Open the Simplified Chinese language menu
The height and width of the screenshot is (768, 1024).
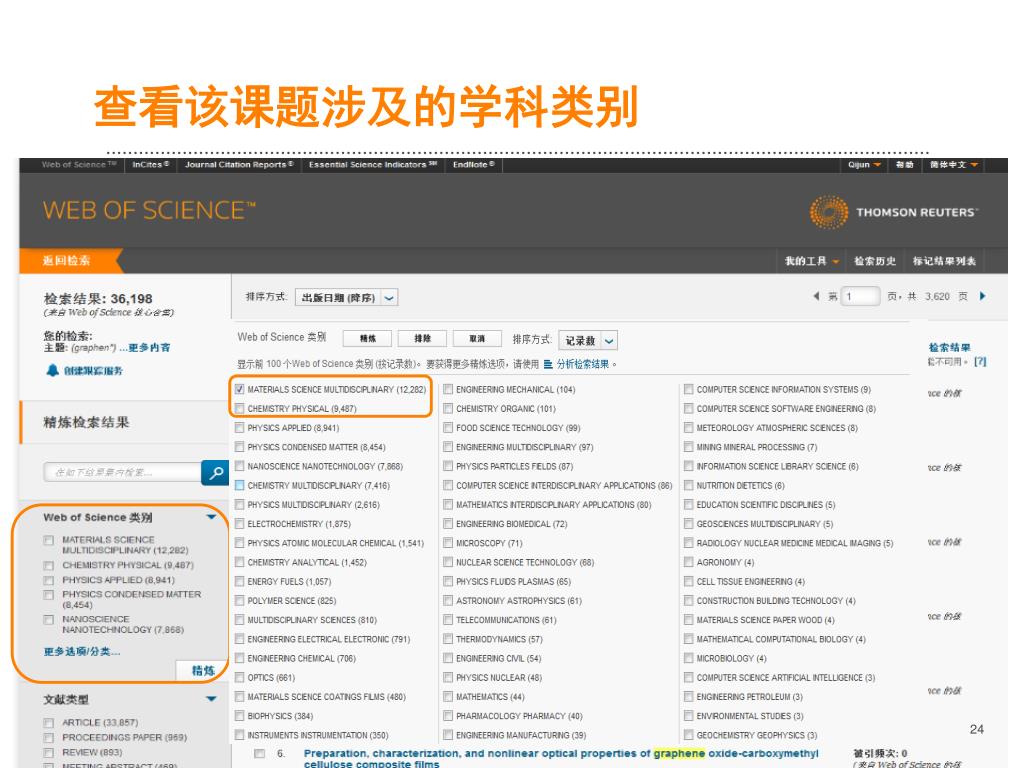click(x=953, y=165)
